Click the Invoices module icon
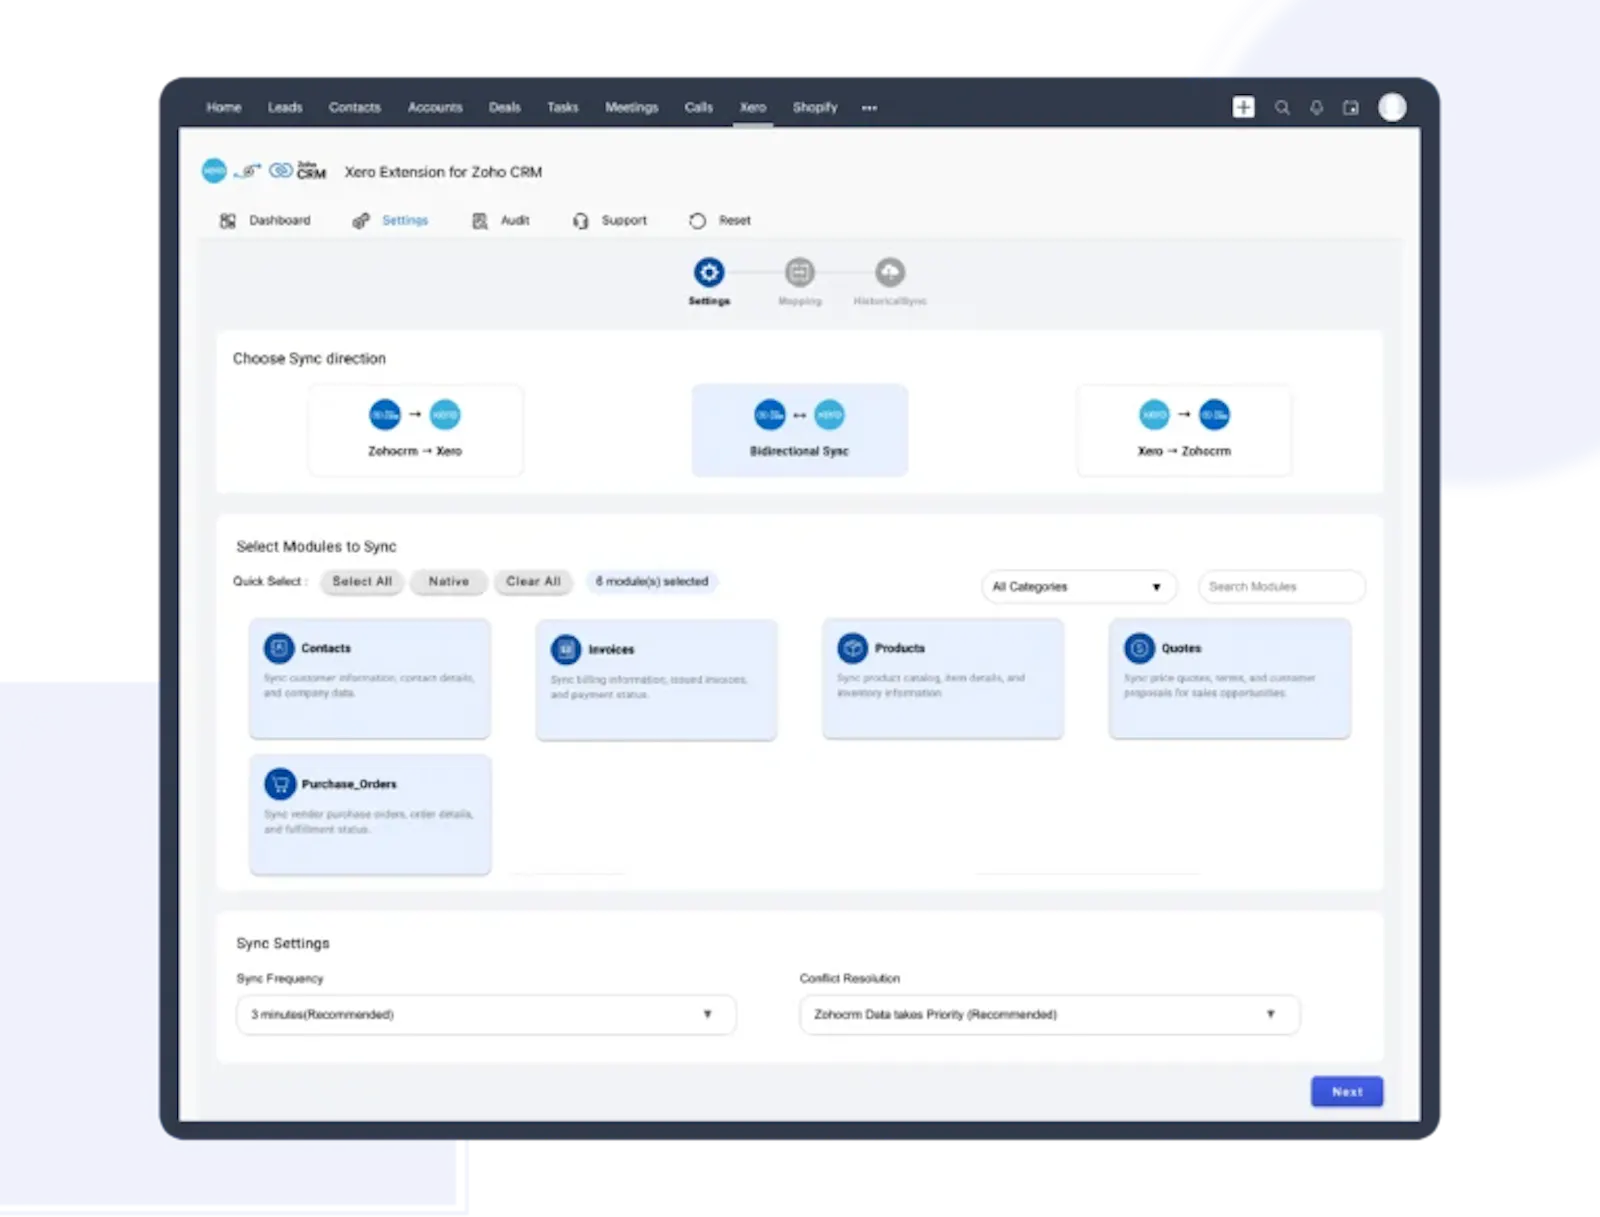The width and height of the screenshot is (1600, 1217). click(566, 649)
